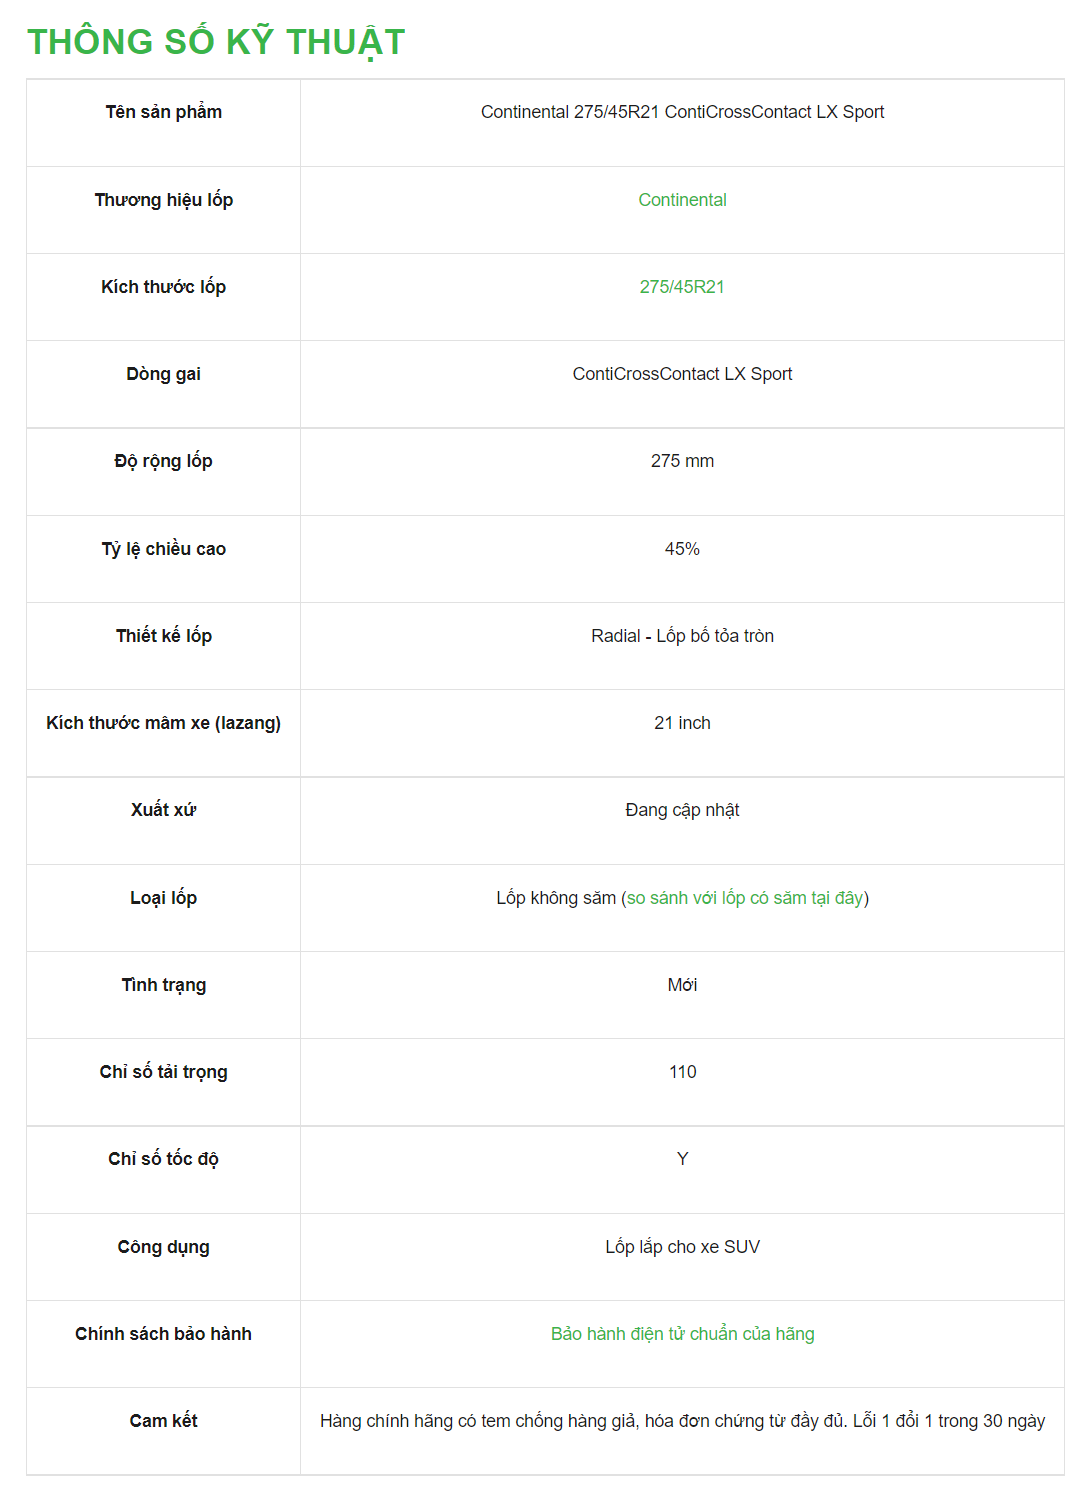
Task: Click the load index value 110
Action: coord(682,1072)
